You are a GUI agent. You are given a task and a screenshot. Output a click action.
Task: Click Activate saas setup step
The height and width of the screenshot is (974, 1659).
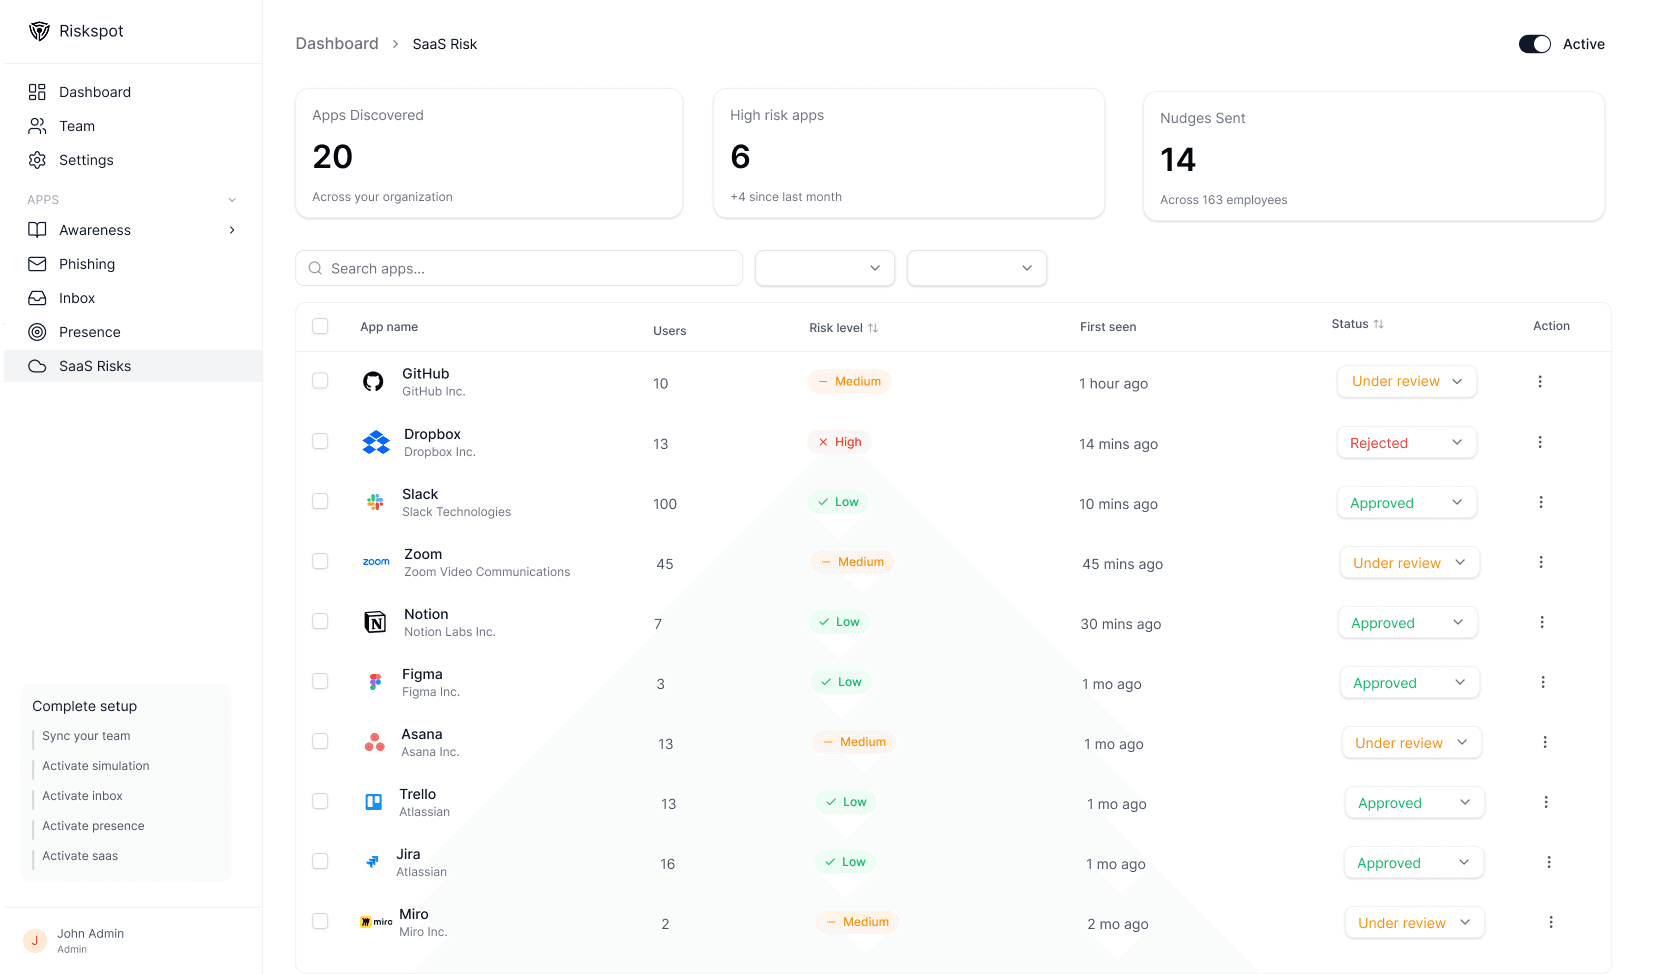80,856
